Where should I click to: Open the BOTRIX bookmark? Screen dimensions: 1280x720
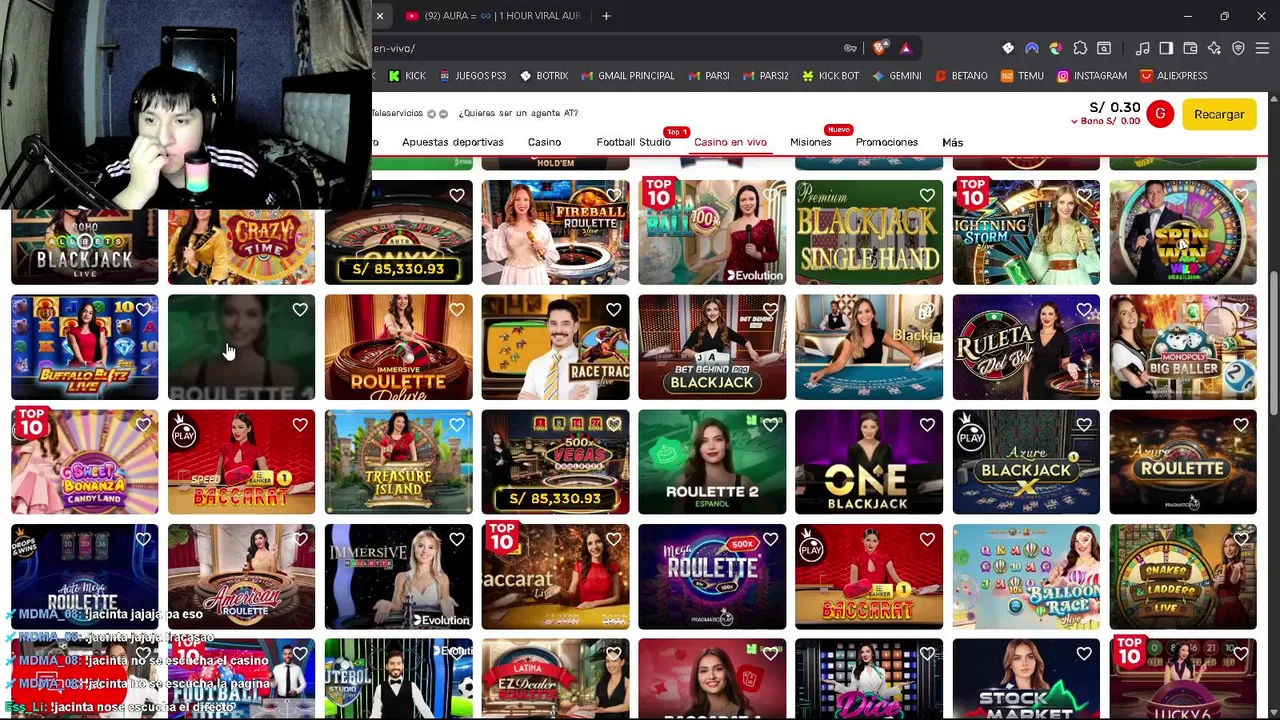(543, 76)
